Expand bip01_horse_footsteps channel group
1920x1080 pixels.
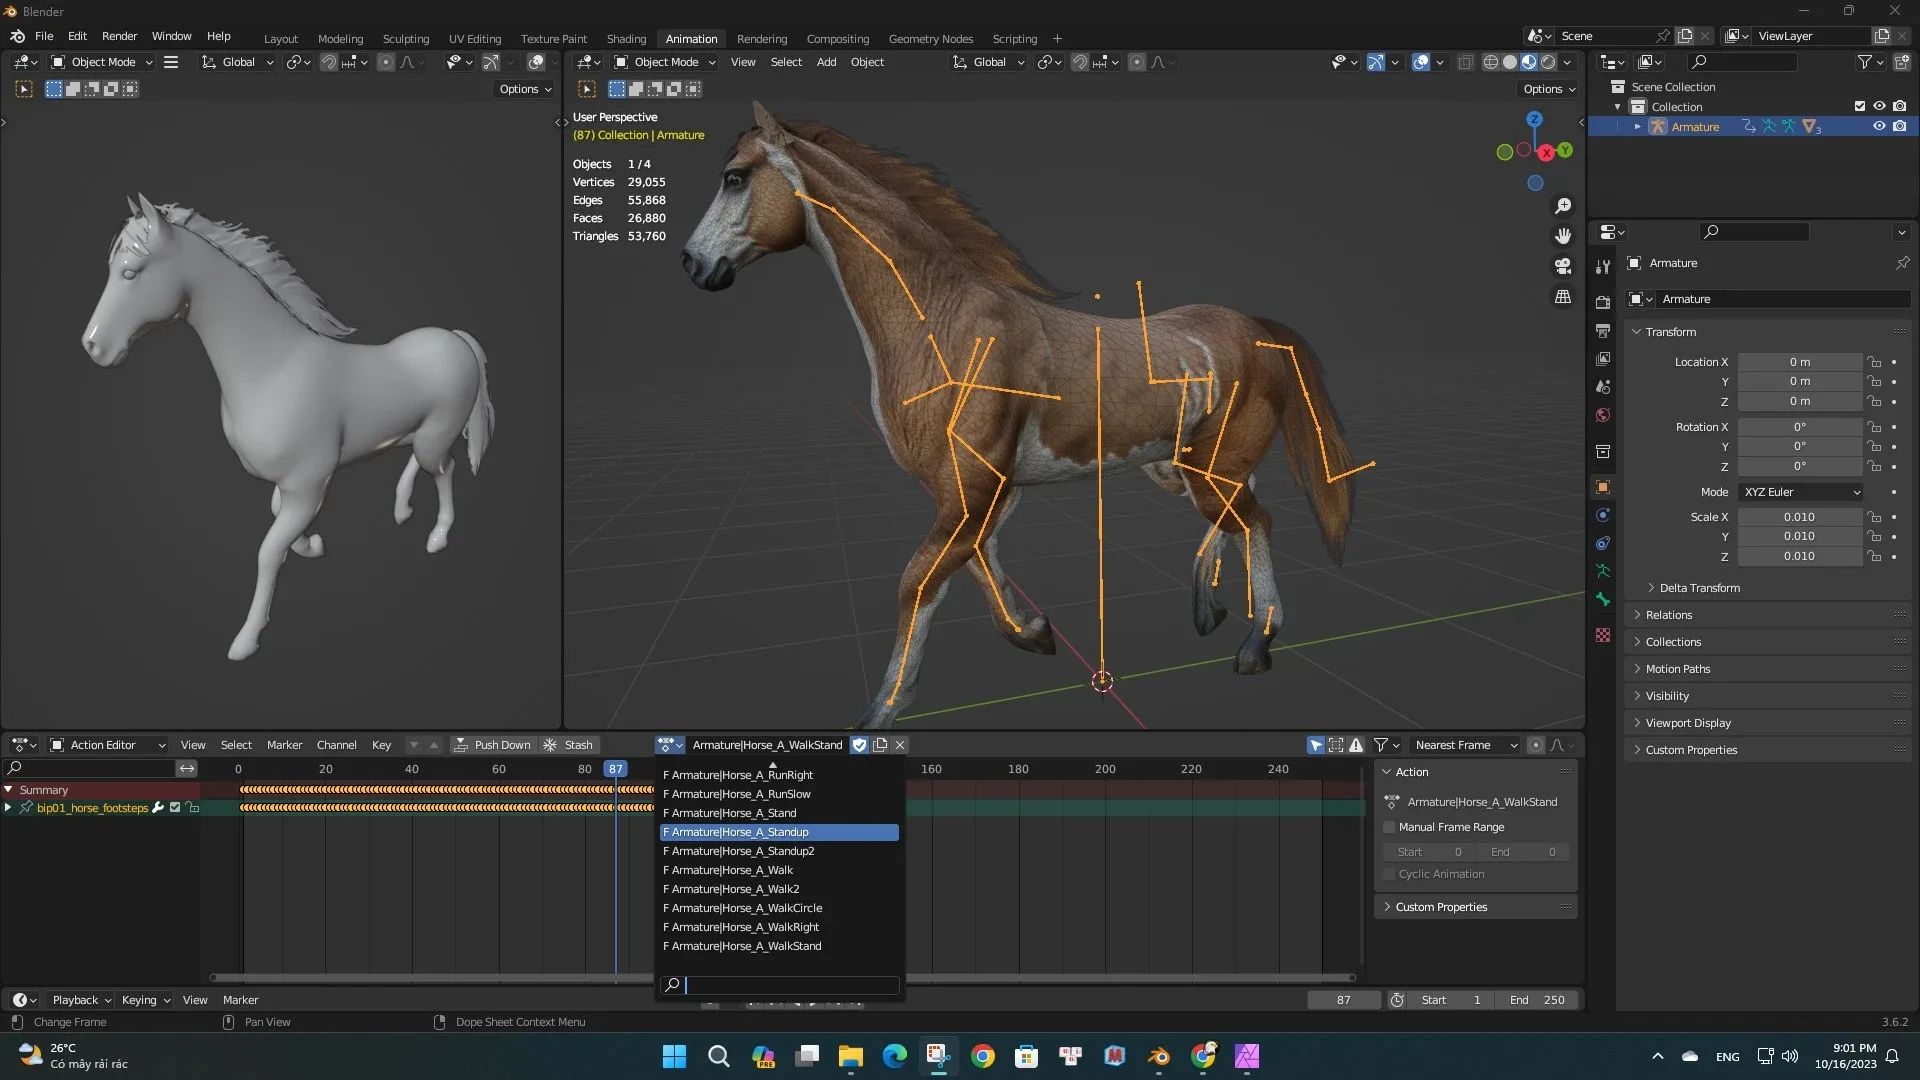click(9, 808)
